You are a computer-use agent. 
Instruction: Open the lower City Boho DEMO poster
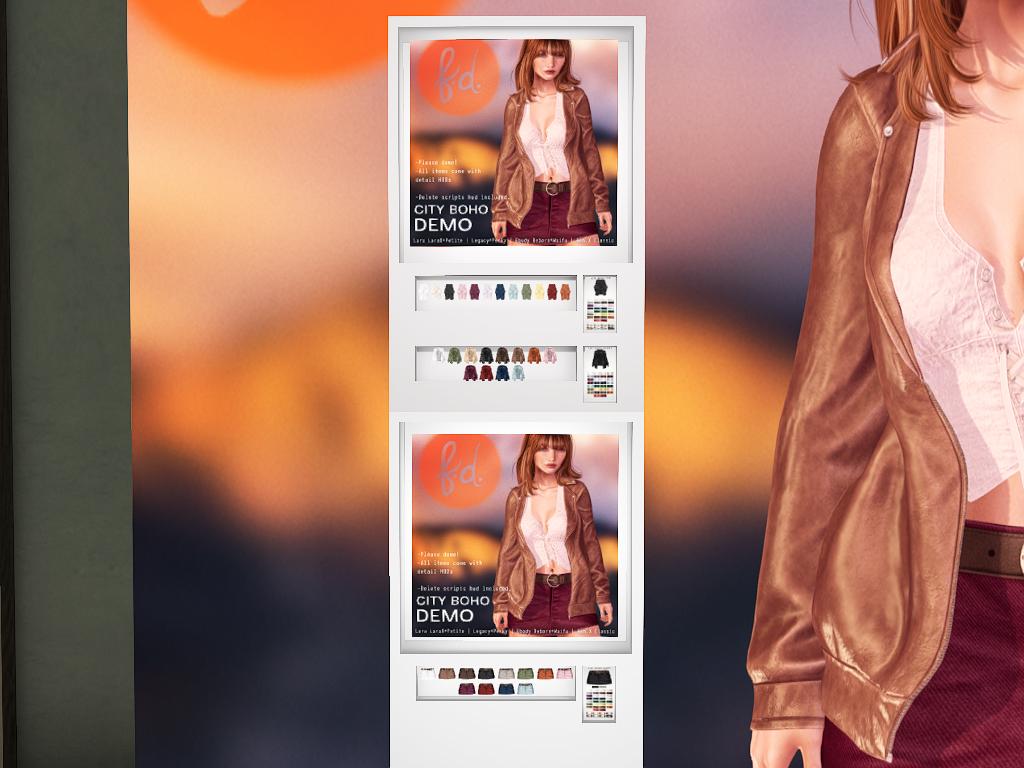515,536
